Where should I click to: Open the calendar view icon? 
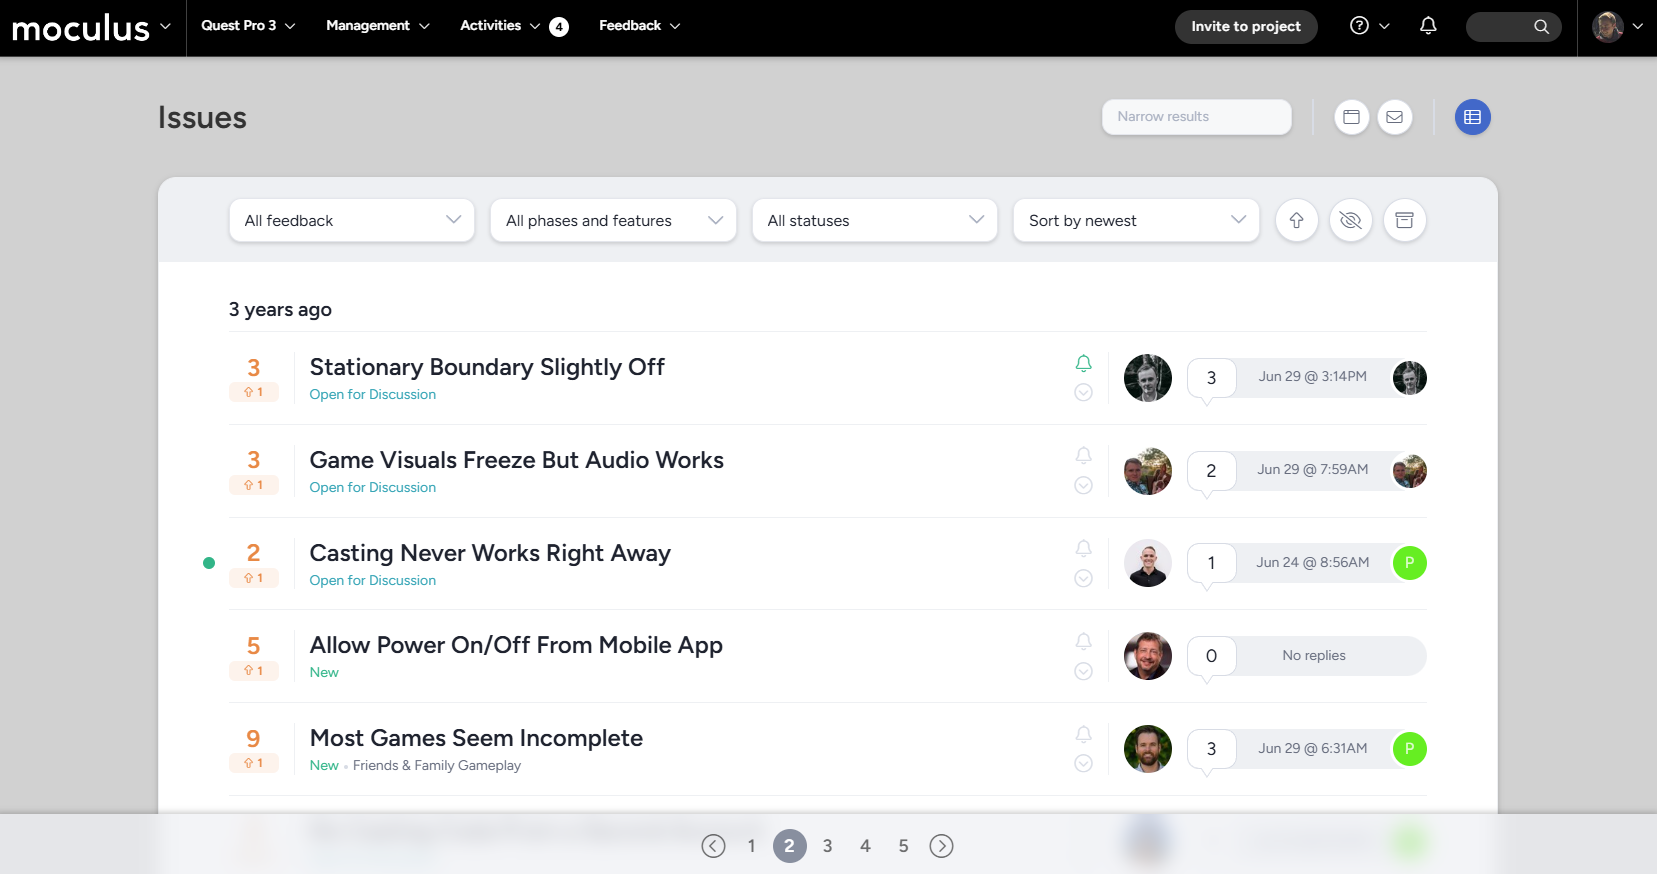point(1351,117)
